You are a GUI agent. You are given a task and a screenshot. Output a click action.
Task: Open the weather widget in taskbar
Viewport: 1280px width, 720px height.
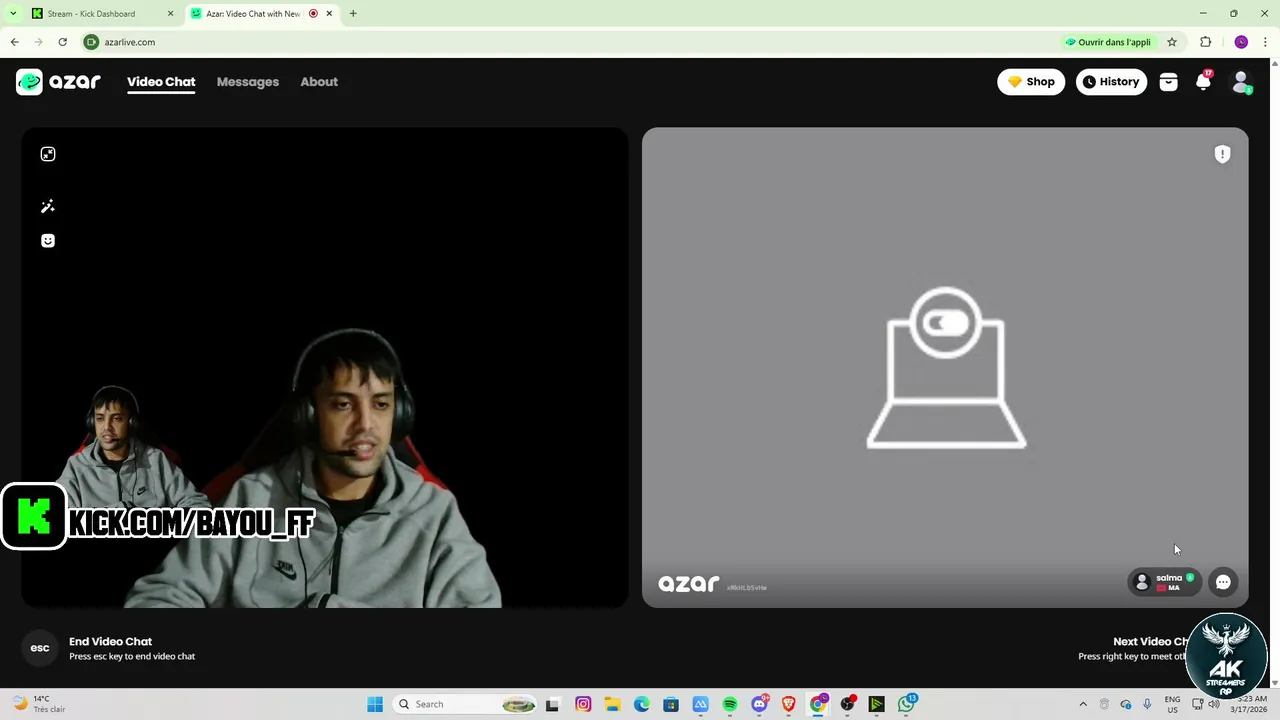pyautogui.click(x=38, y=704)
